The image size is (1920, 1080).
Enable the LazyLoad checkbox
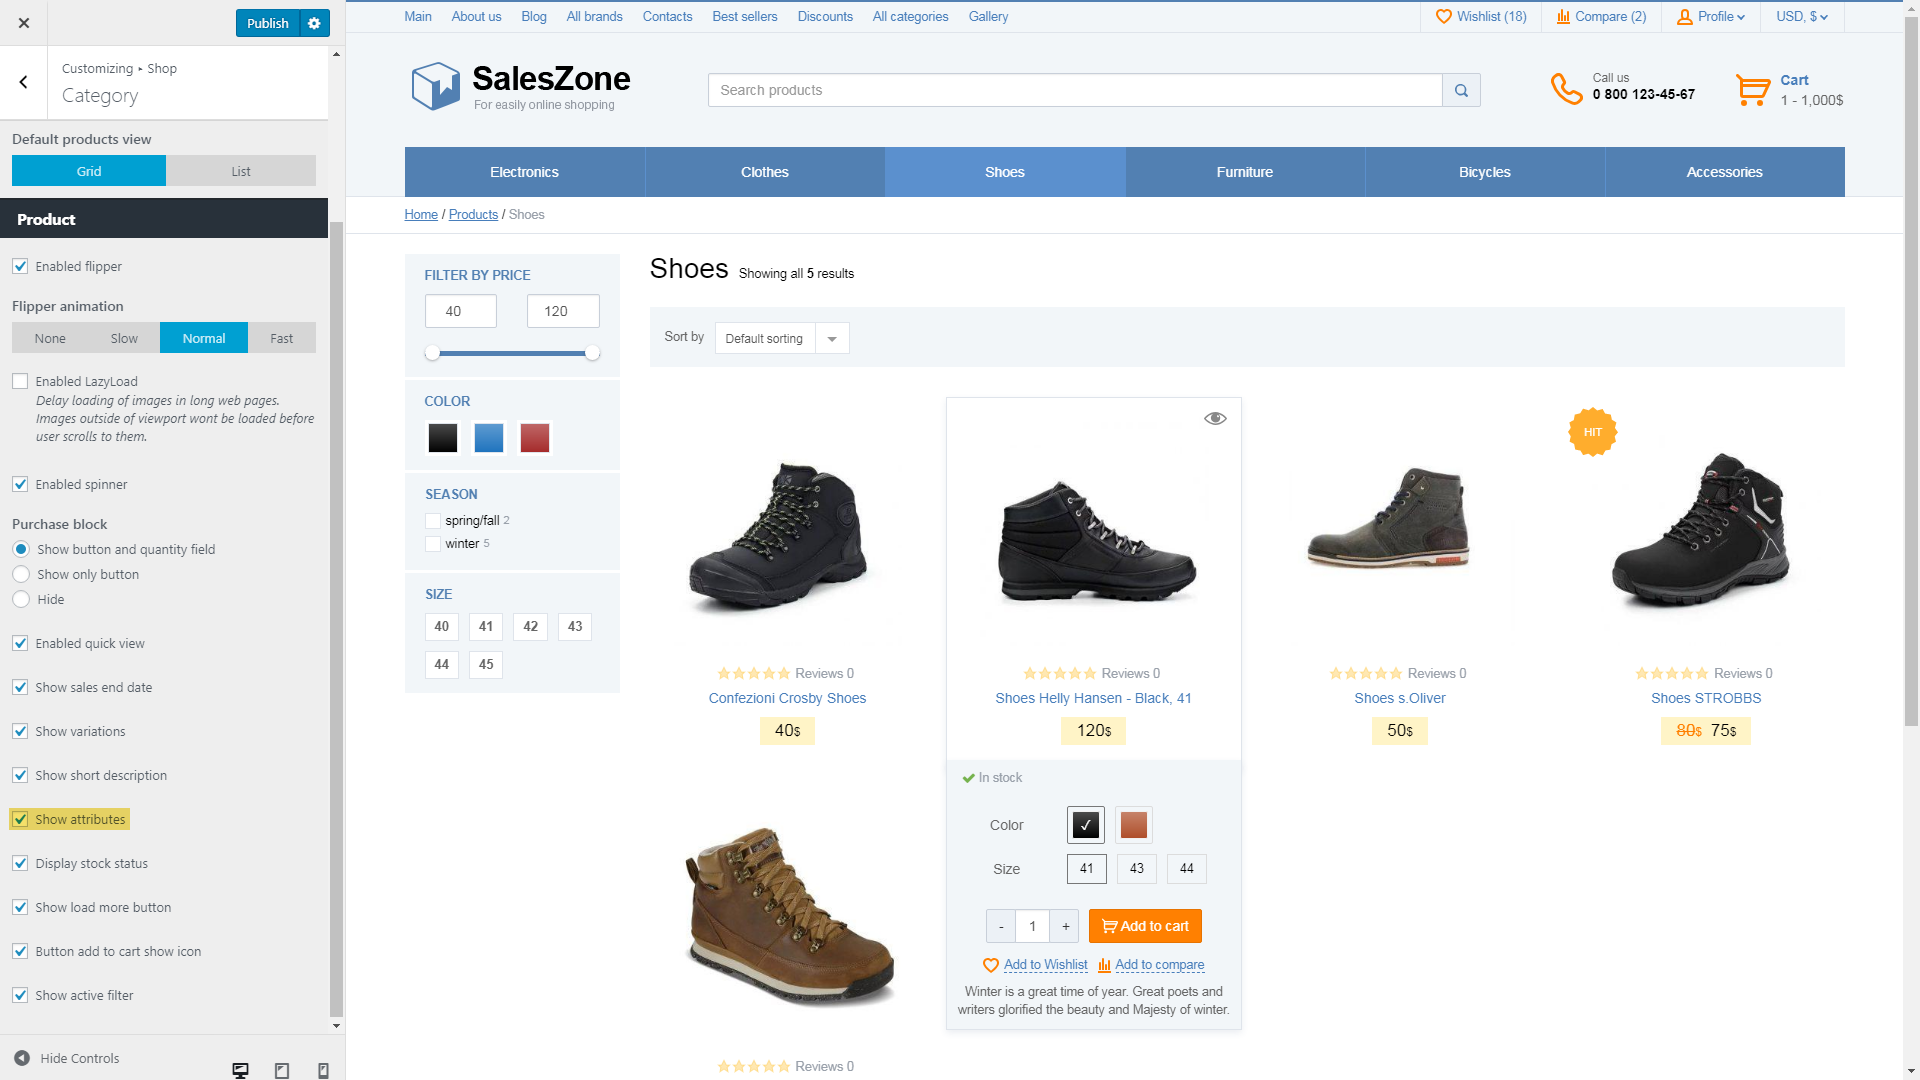click(20, 381)
